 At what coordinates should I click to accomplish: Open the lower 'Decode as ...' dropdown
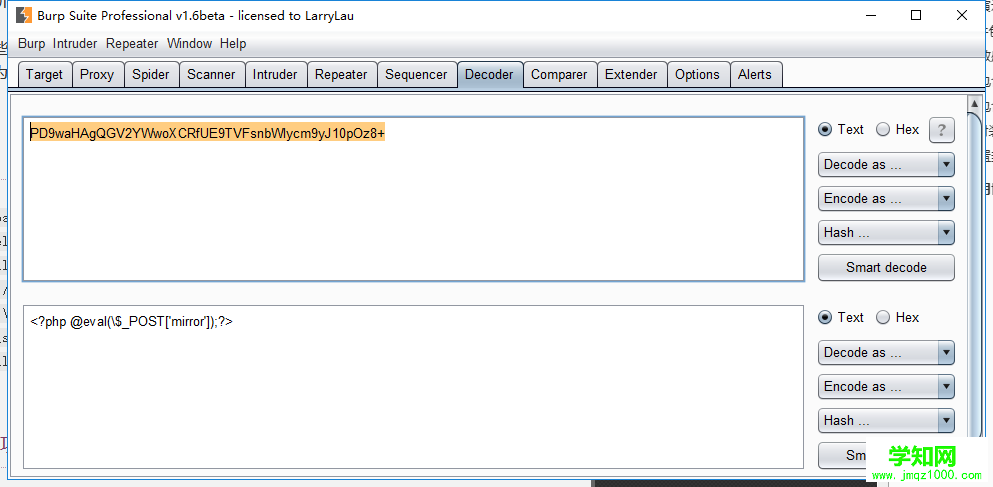pos(886,353)
